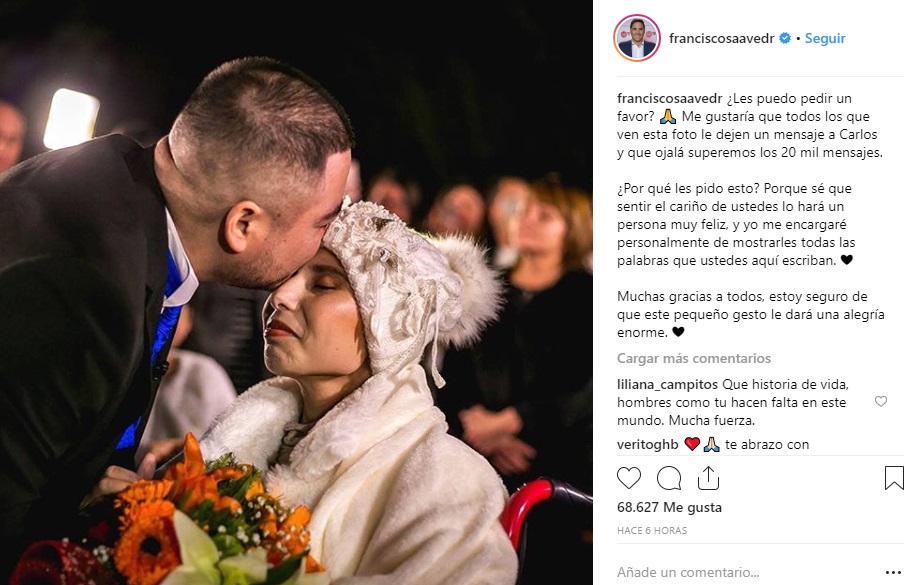Screen dimensions: 910x585
Task: Open post timestamp Hace 6 horas
Action: click(652, 530)
